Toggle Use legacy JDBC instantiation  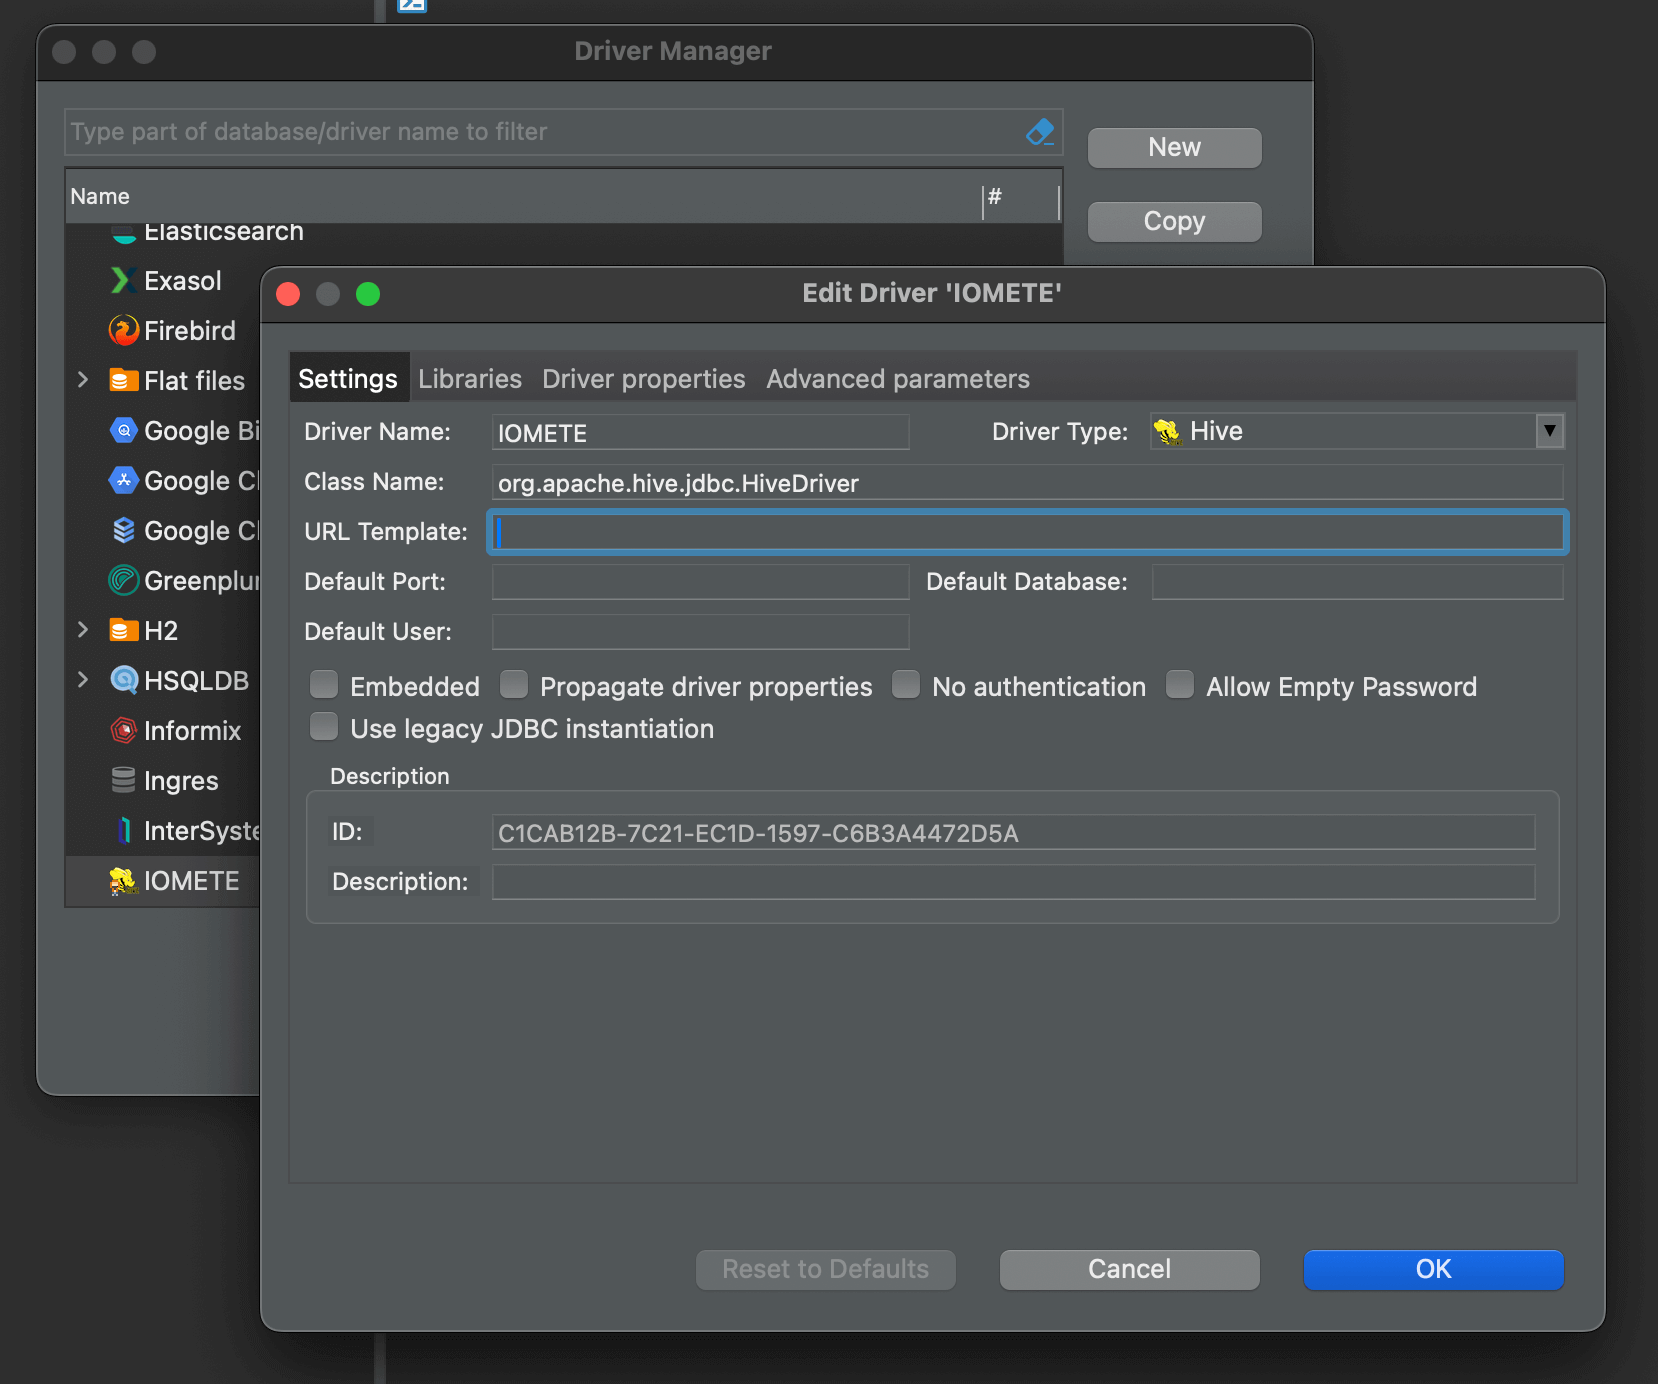click(323, 727)
